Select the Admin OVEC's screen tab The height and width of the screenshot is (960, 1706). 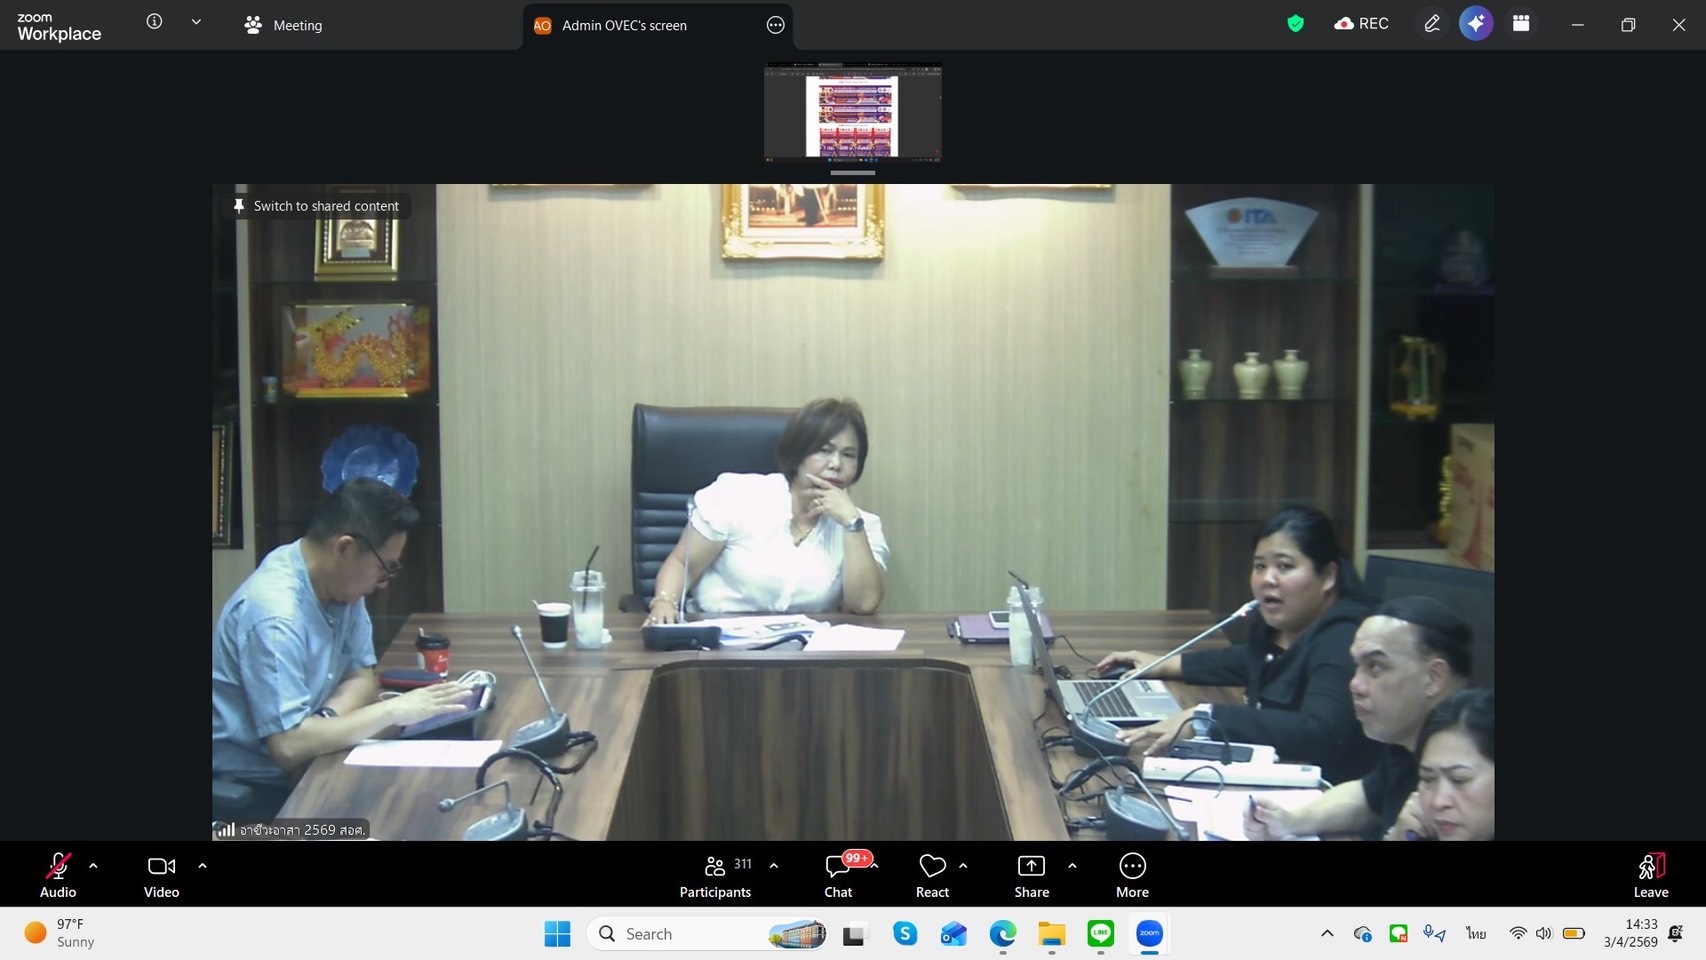point(624,25)
